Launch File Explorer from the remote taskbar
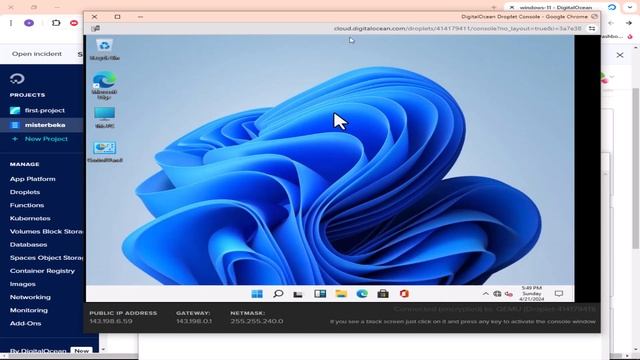 [x=341, y=294]
